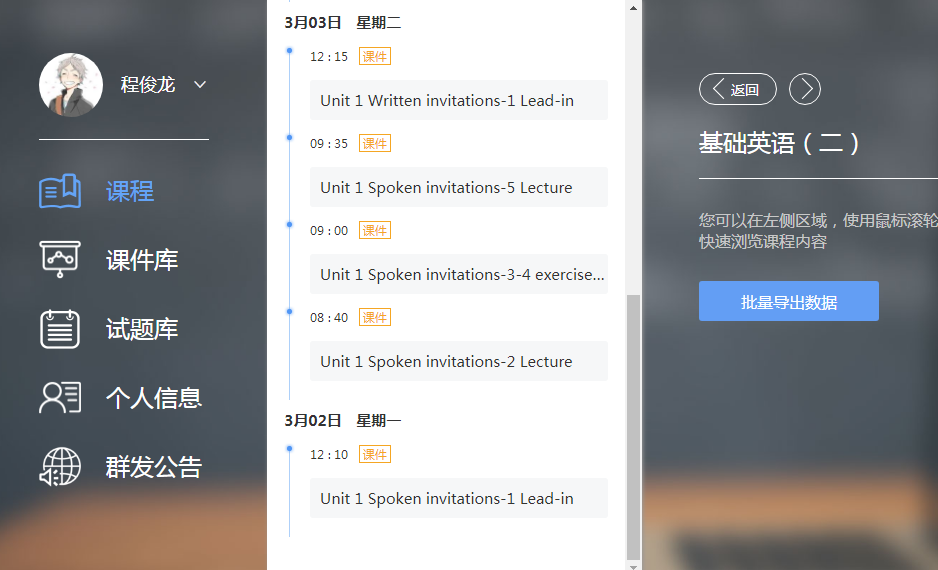Screen dimensions: 938x570
Task: Open the 课程 book icon
Action: point(60,191)
